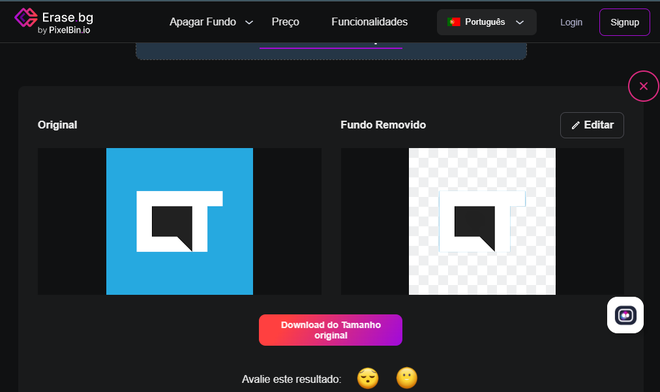Rate result with the neutral face emoji

(x=407, y=378)
